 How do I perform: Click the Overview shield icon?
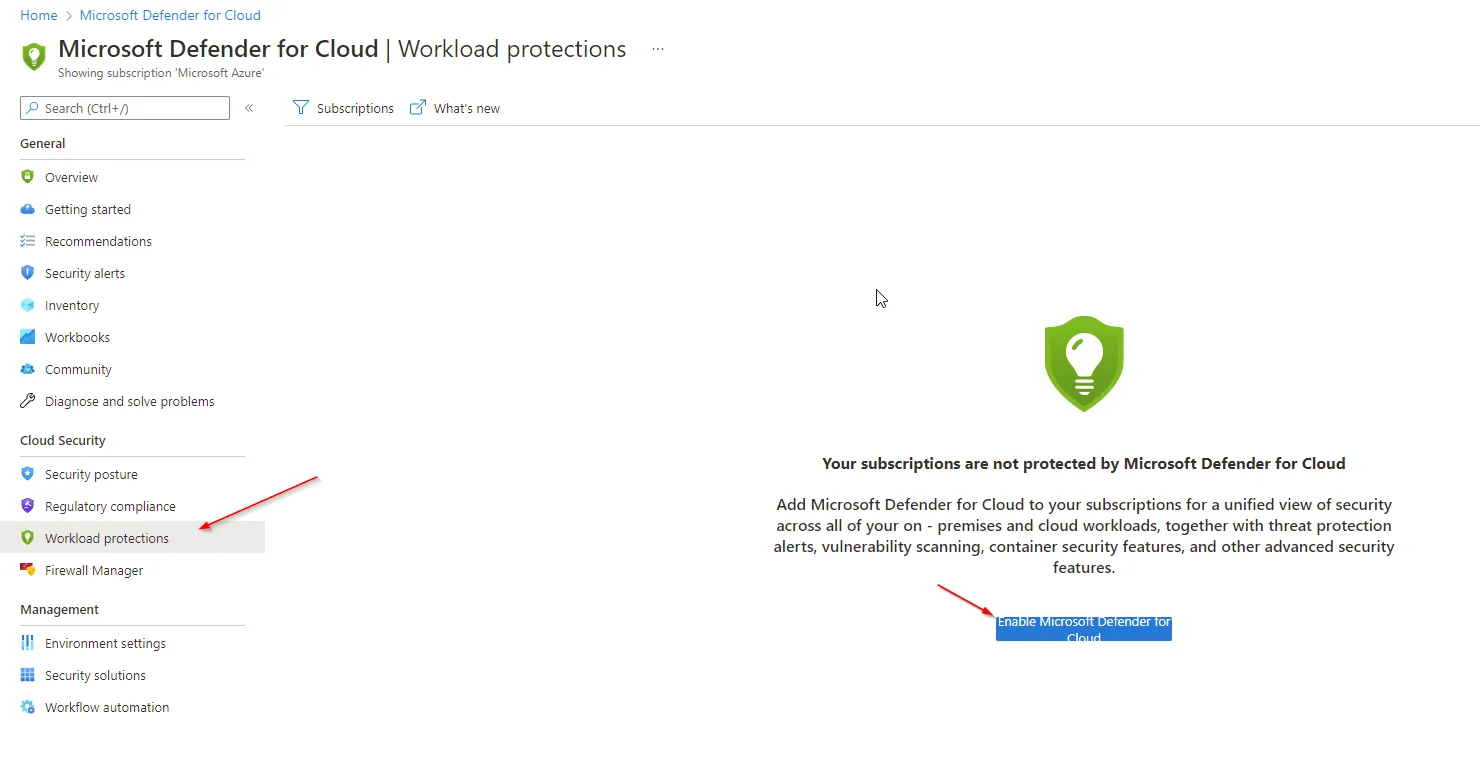click(28, 177)
